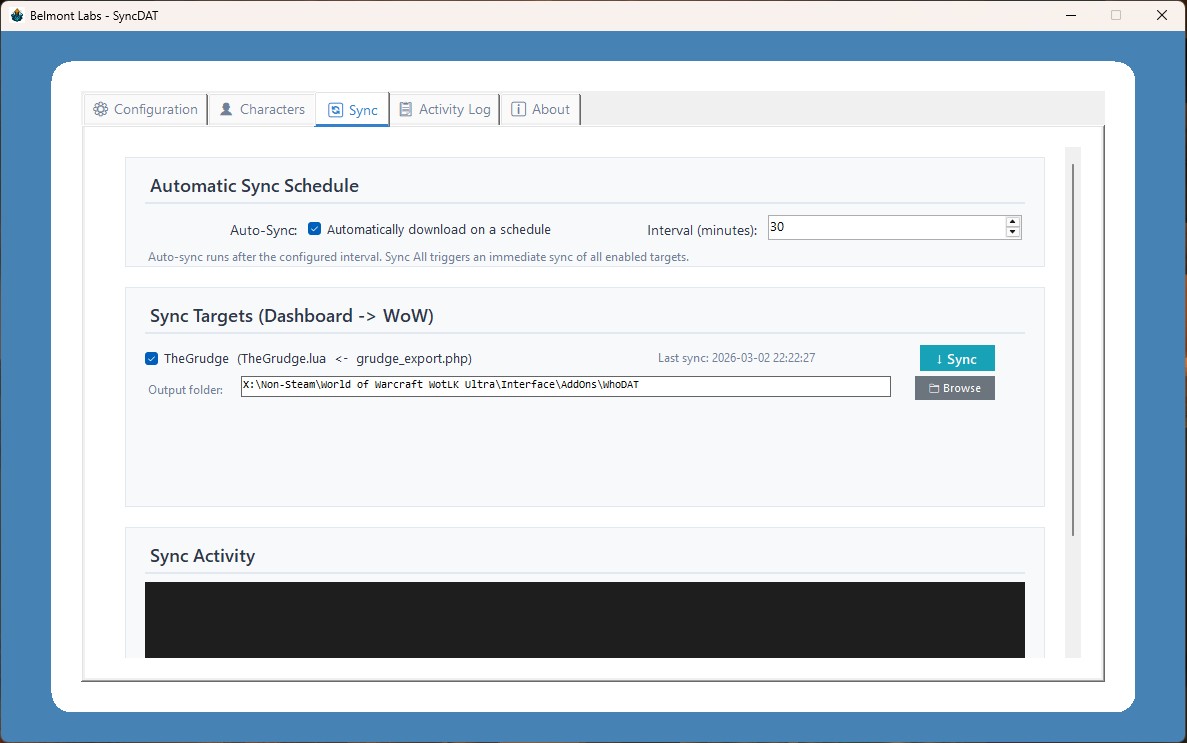Click the gear icon on Configuration tab
Image resolution: width=1187 pixels, height=743 pixels.
(x=100, y=110)
